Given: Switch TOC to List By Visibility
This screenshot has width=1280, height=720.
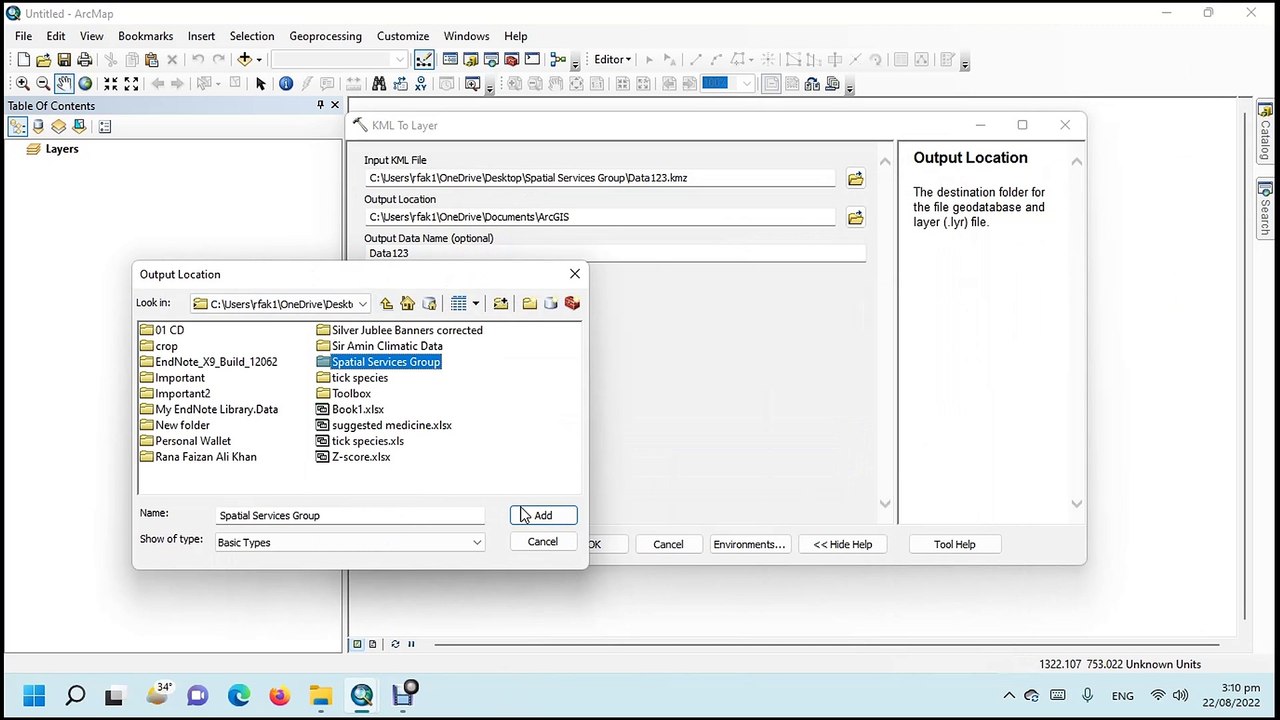Looking at the screenshot, I should [59, 127].
